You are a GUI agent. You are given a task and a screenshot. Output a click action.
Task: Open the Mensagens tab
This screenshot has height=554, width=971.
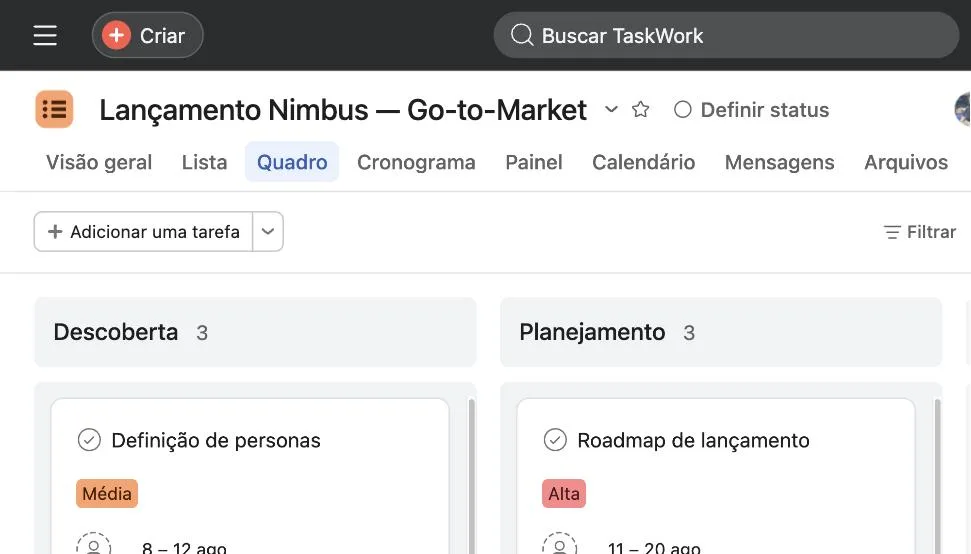[x=780, y=162]
